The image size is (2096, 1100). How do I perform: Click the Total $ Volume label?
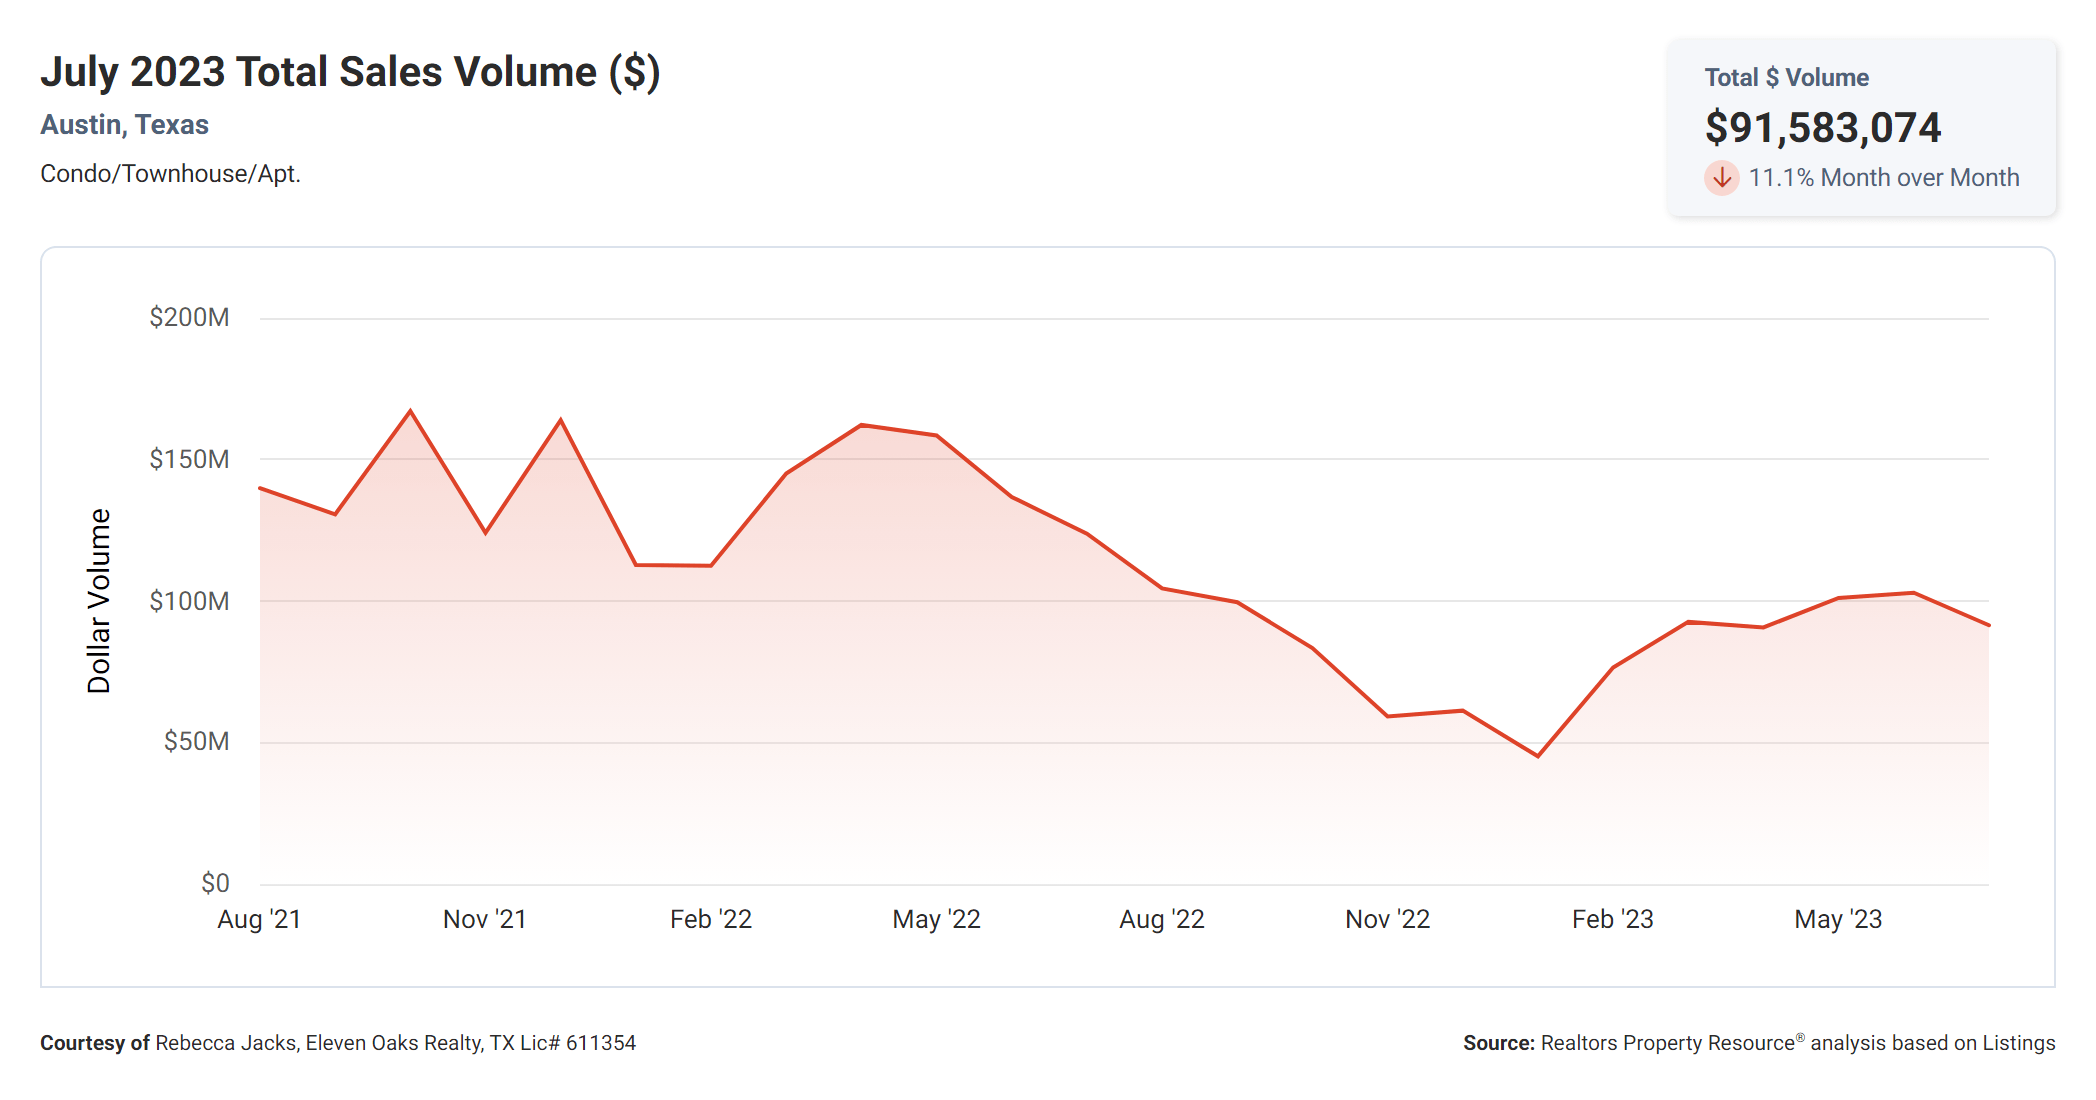click(x=1786, y=78)
